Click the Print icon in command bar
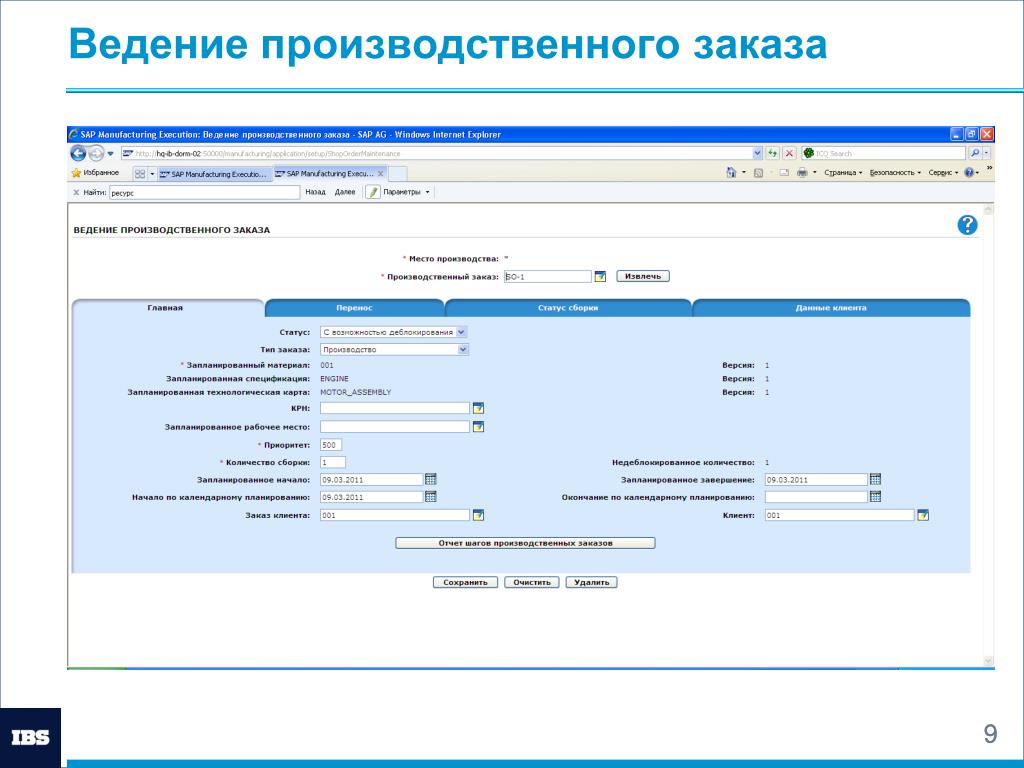Viewport: 1024px width, 768px height. (x=802, y=173)
